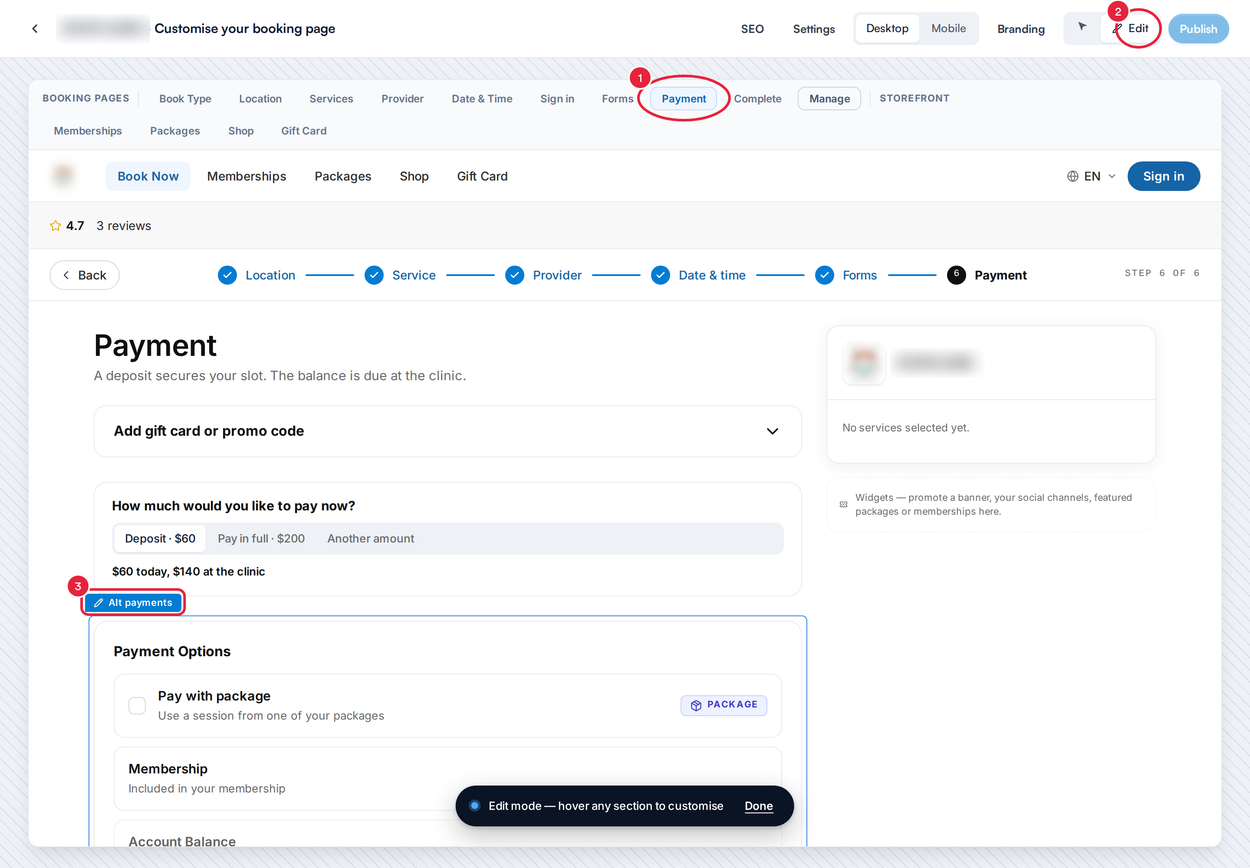Viewport: 1250px width, 868px height.
Task: Select Packages in storefront nav
Action: click(343, 176)
